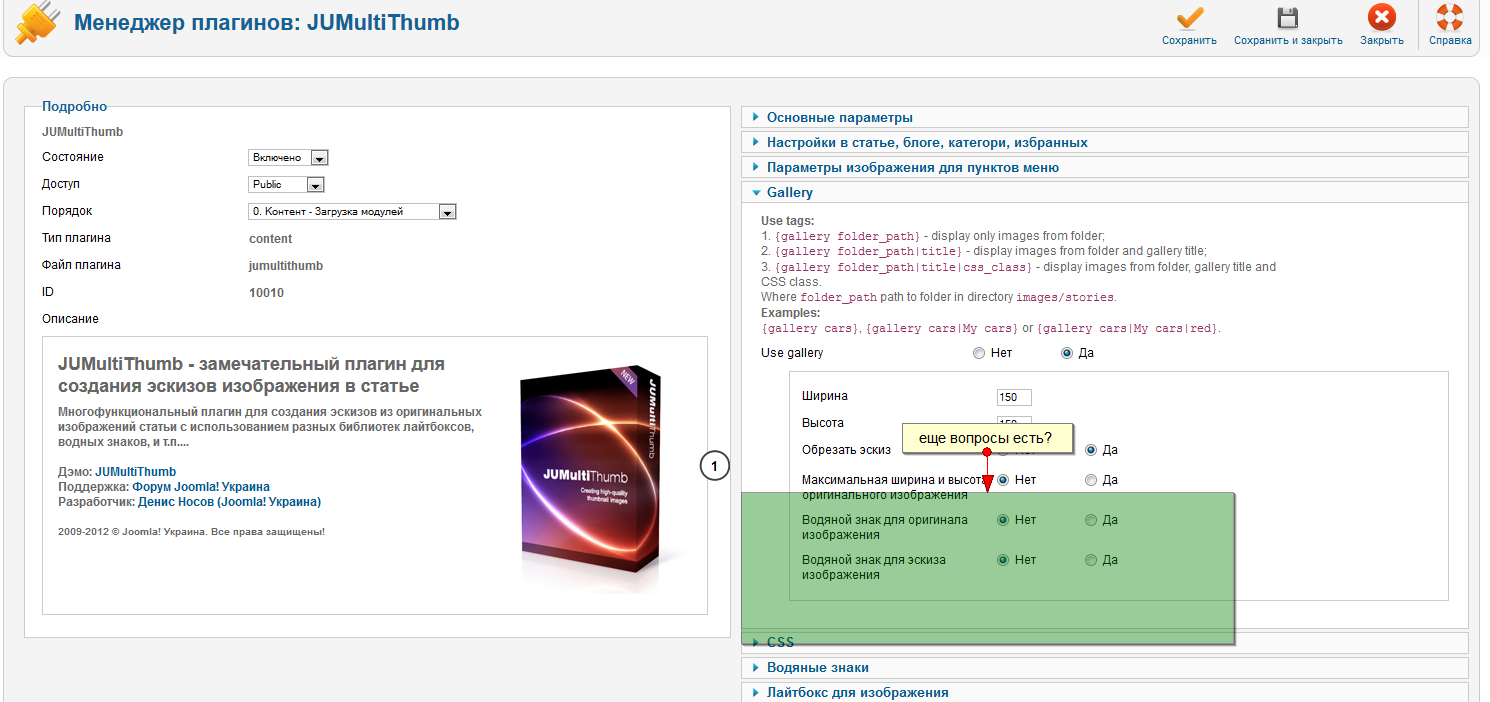Expand the Основные параметры section

click(x=839, y=117)
